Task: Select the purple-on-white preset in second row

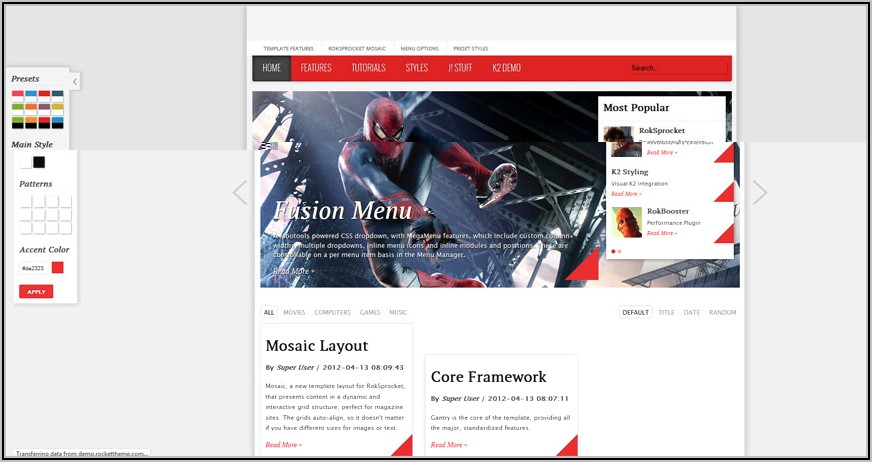Action: [x=44, y=109]
